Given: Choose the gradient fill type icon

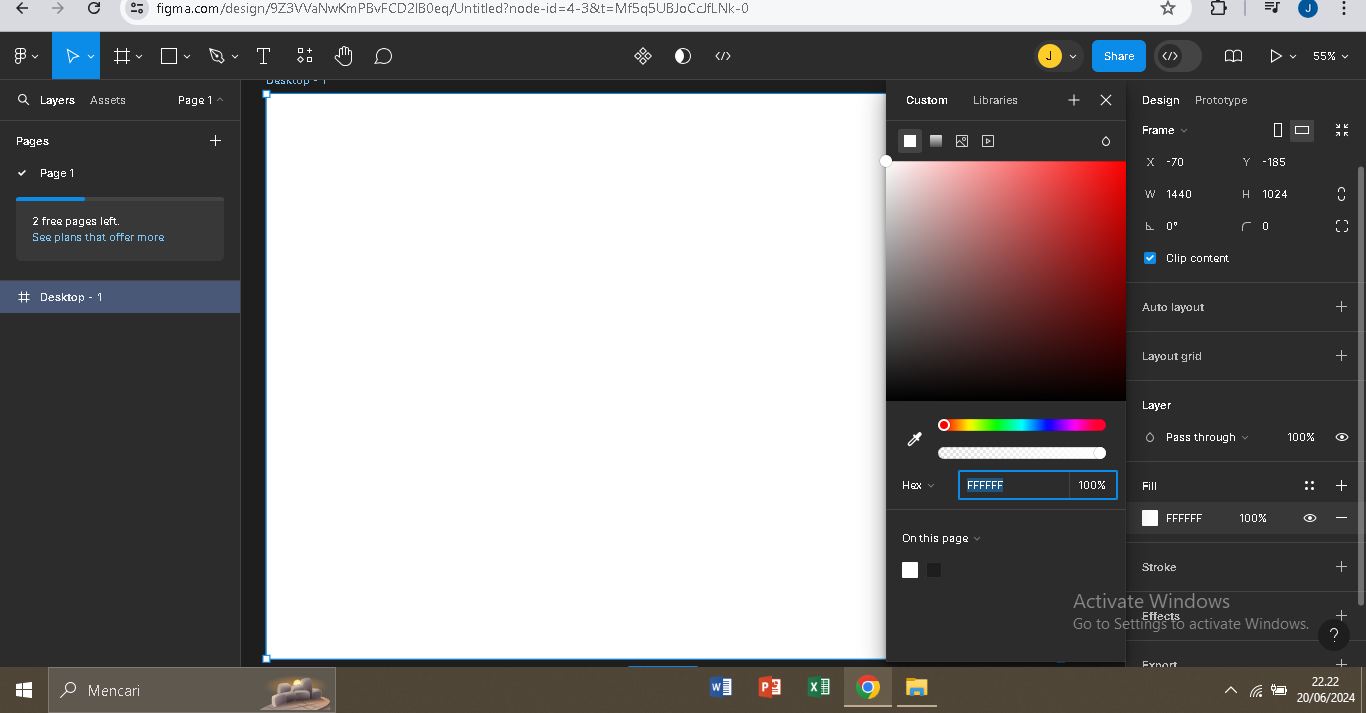Looking at the screenshot, I should [936, 141].
